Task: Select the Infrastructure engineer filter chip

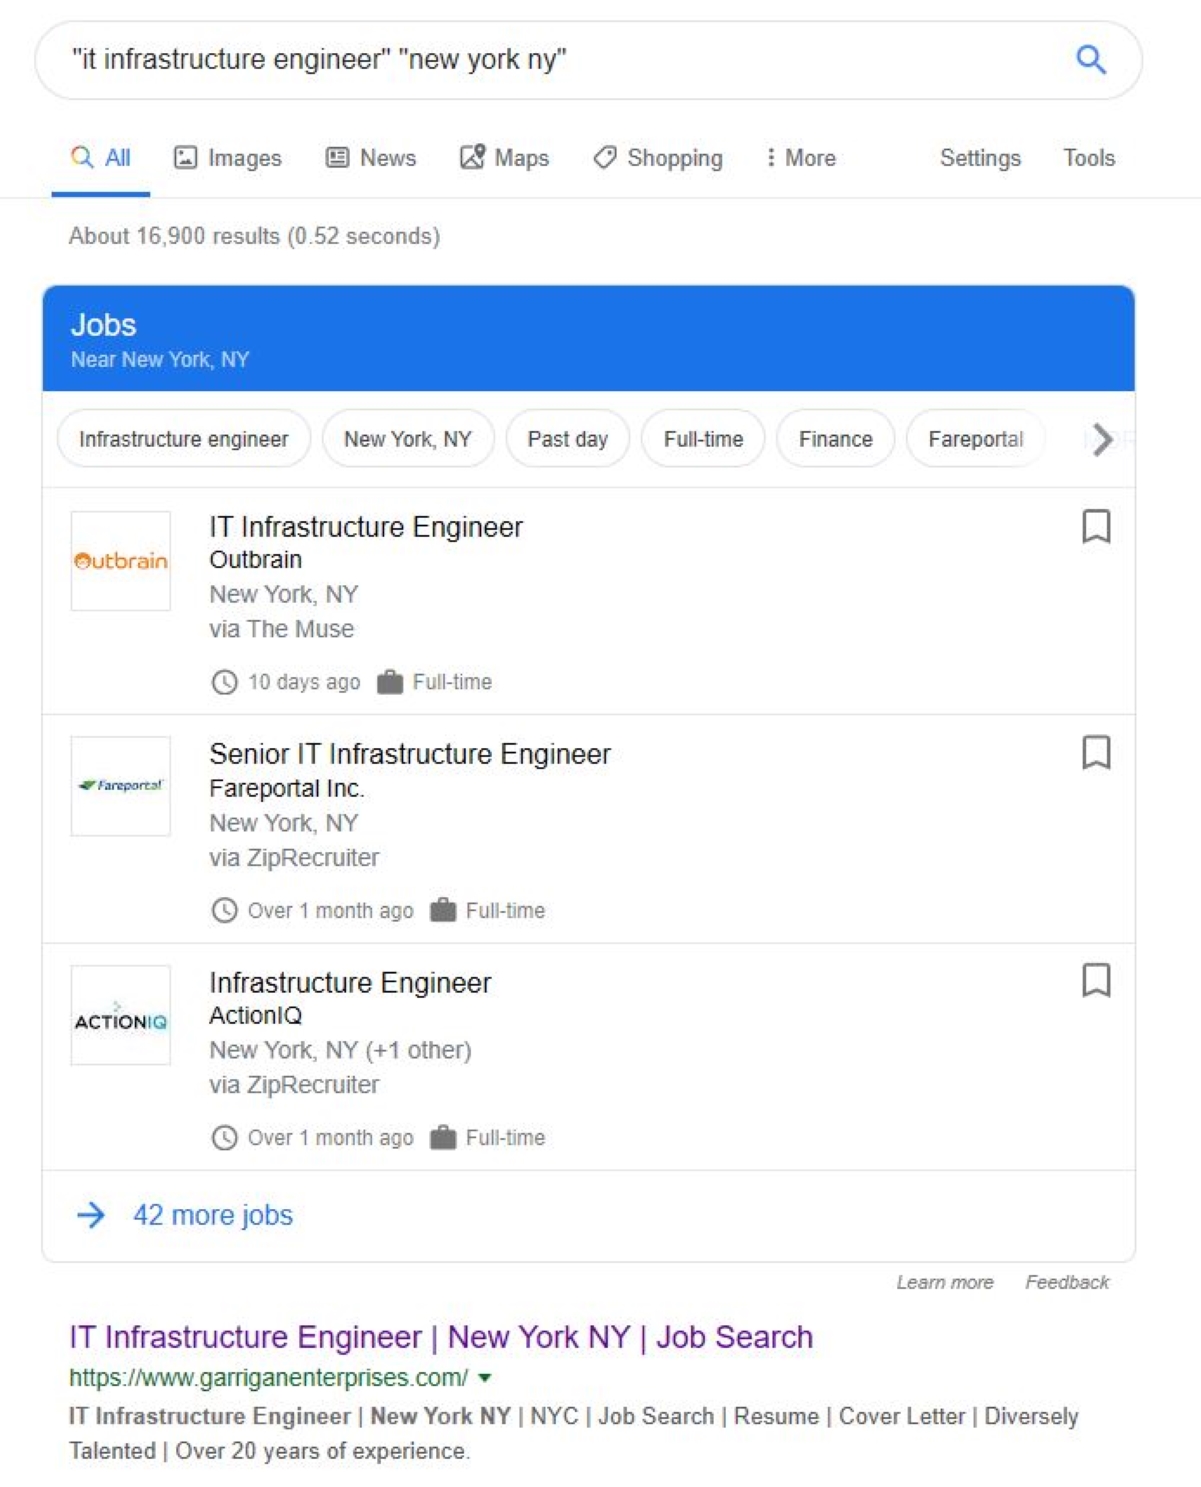Action: (184, 439)
